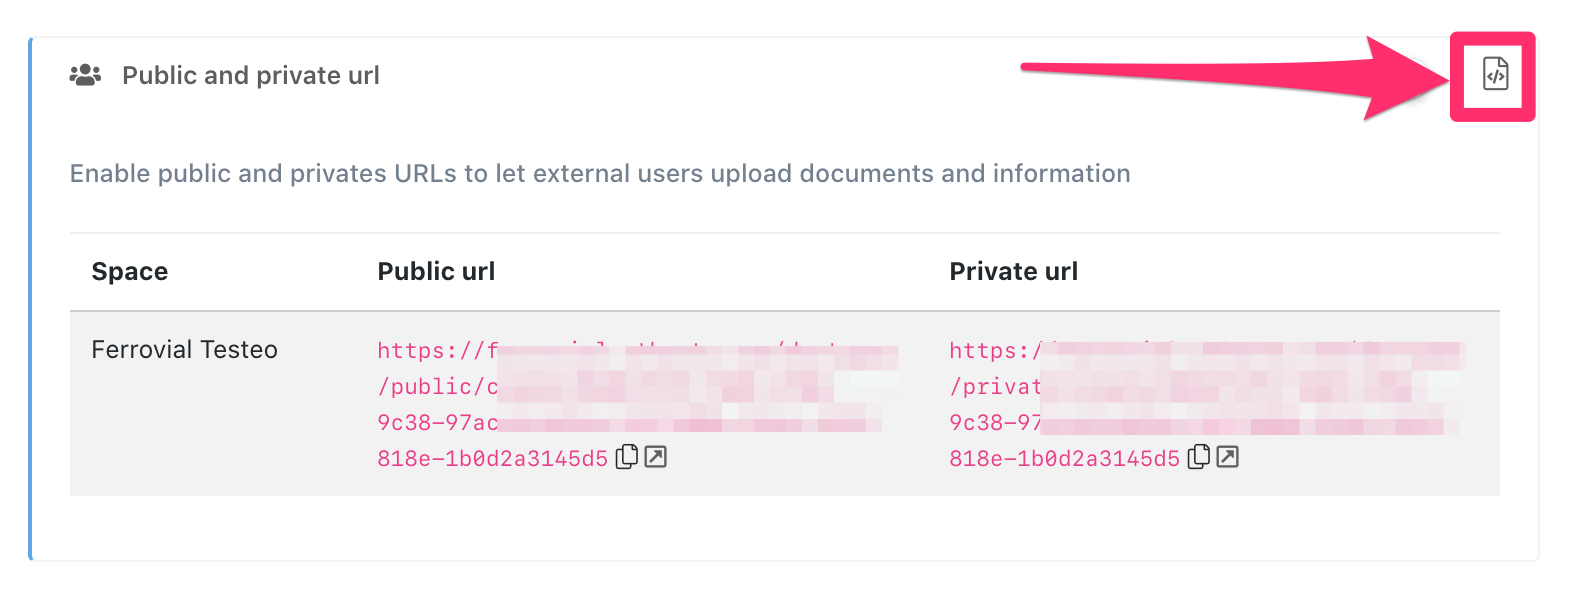1588x596 pixels.
Task: Click private url ending '818e-1b0d2a3145d5'
Action: (1064, 459)
